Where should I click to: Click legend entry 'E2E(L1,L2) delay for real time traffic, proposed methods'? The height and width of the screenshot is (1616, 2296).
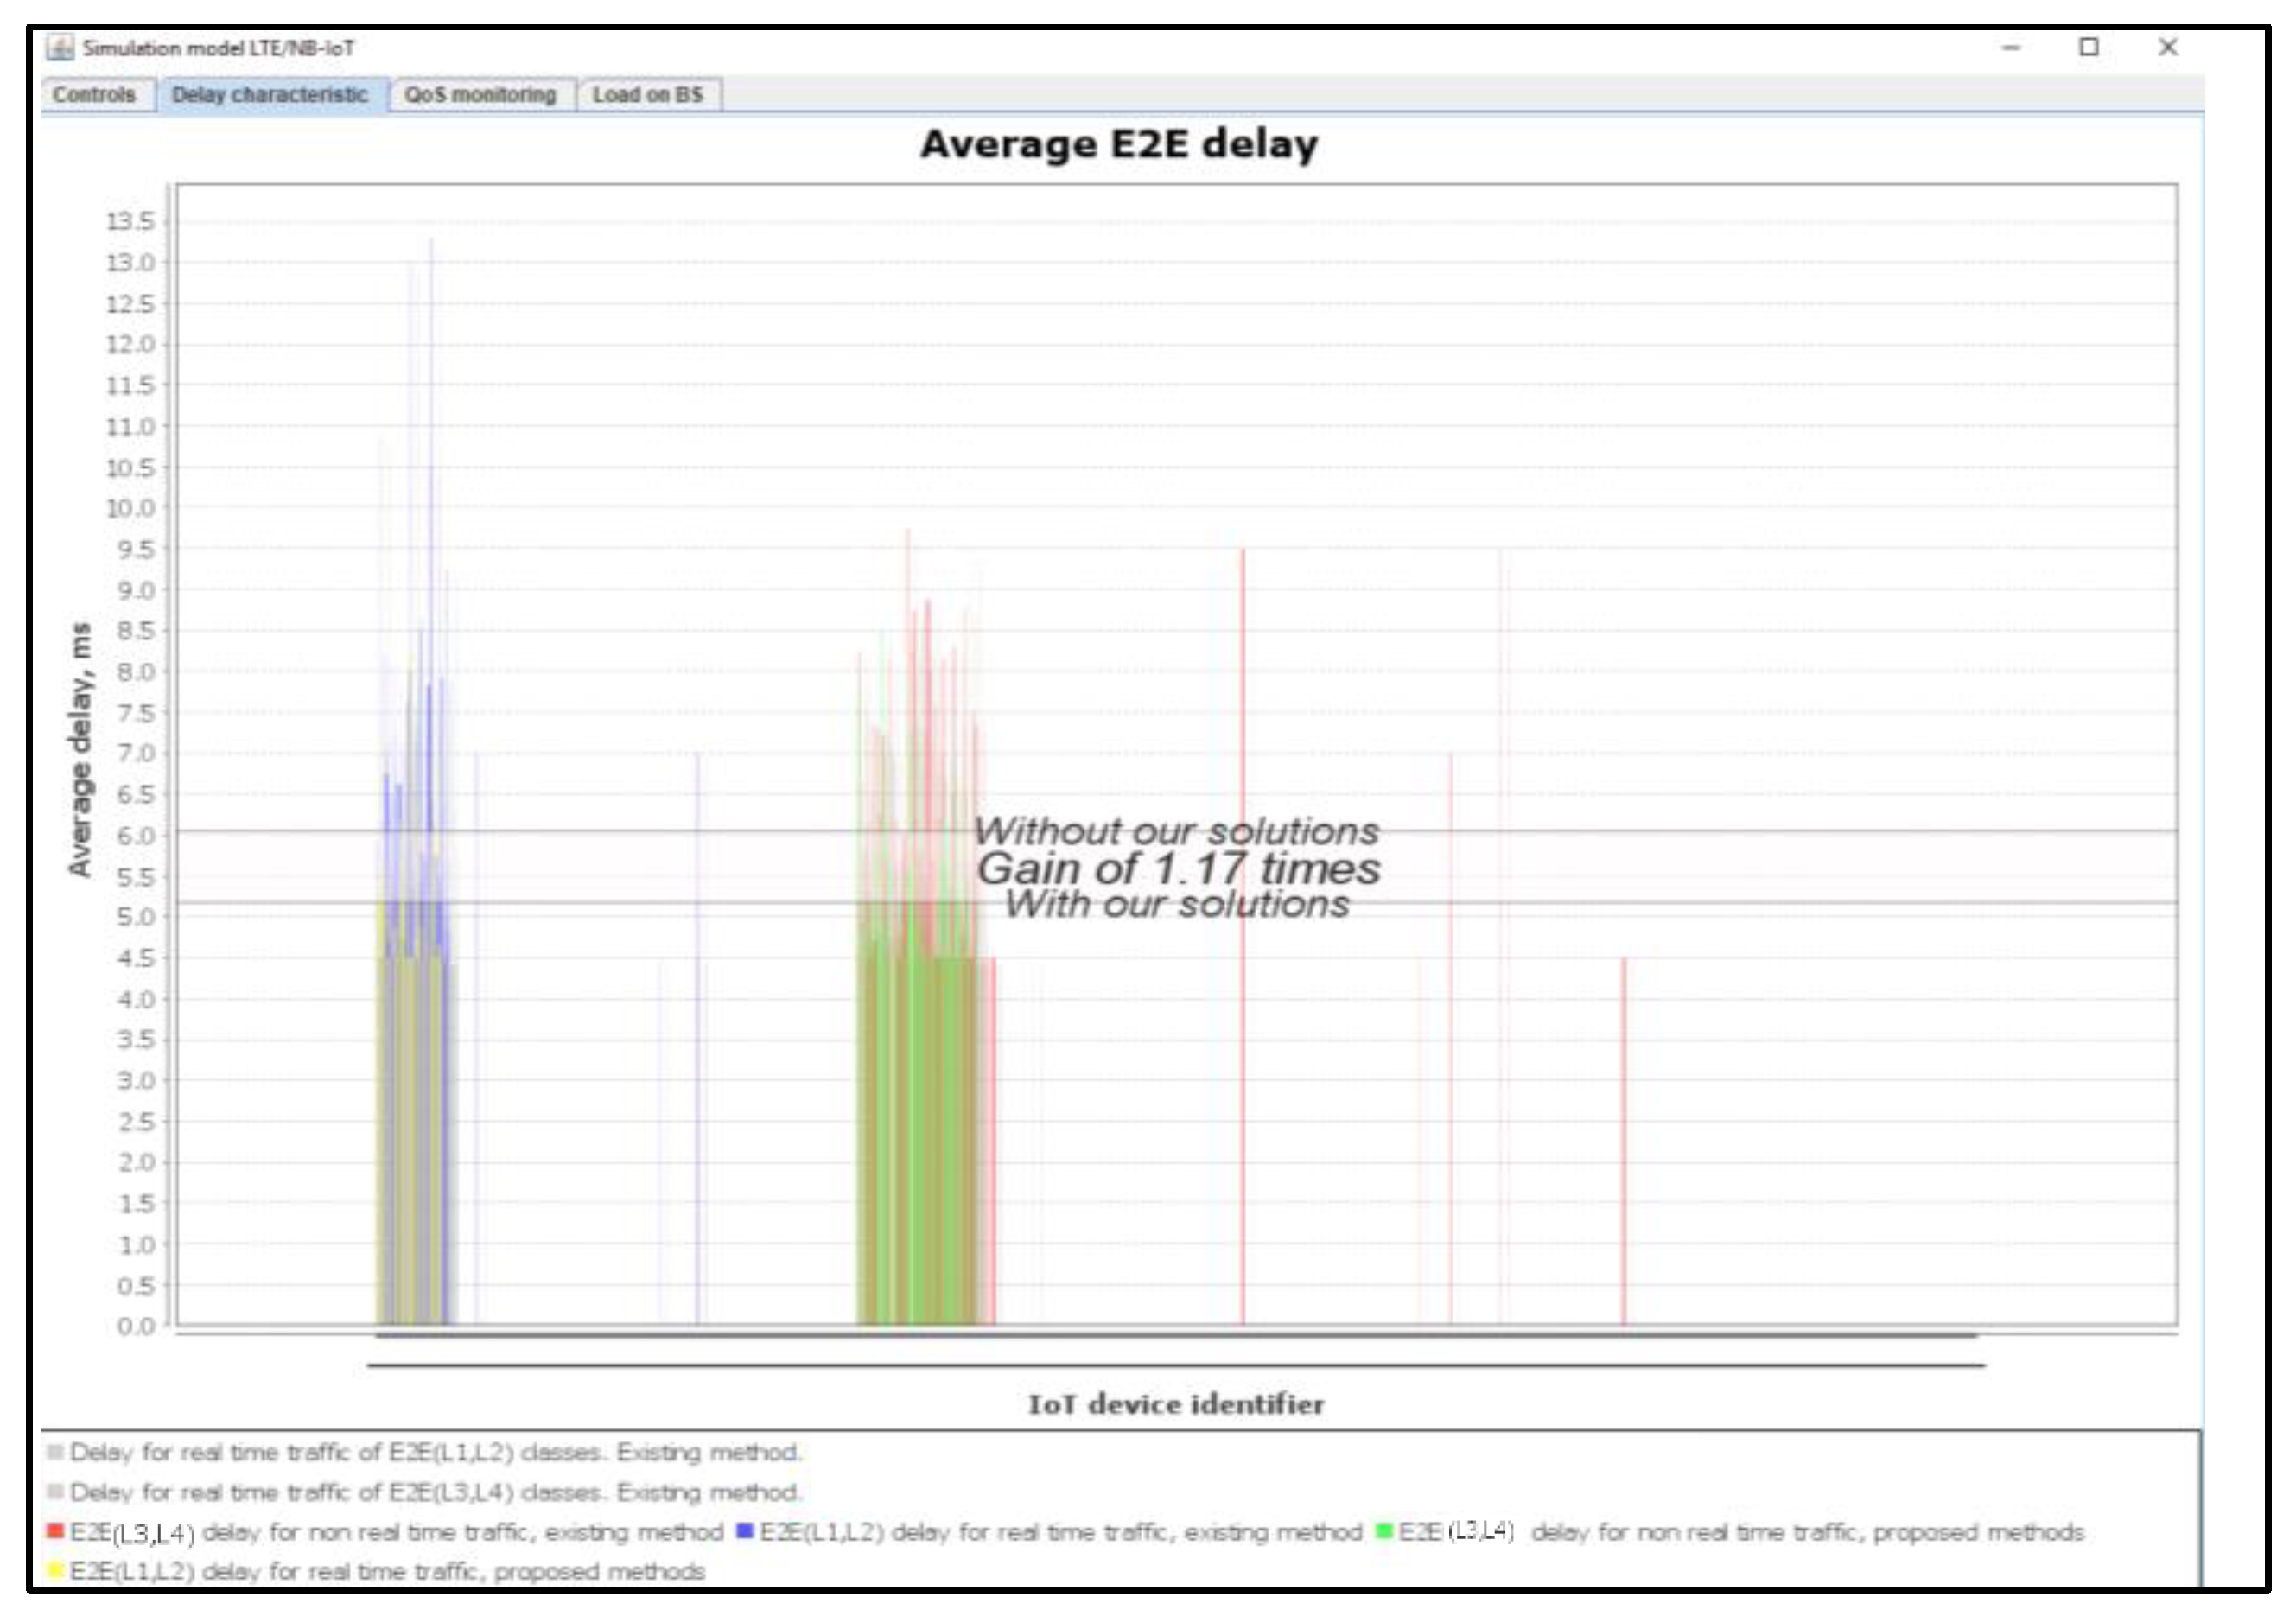tap(387, 1570)
